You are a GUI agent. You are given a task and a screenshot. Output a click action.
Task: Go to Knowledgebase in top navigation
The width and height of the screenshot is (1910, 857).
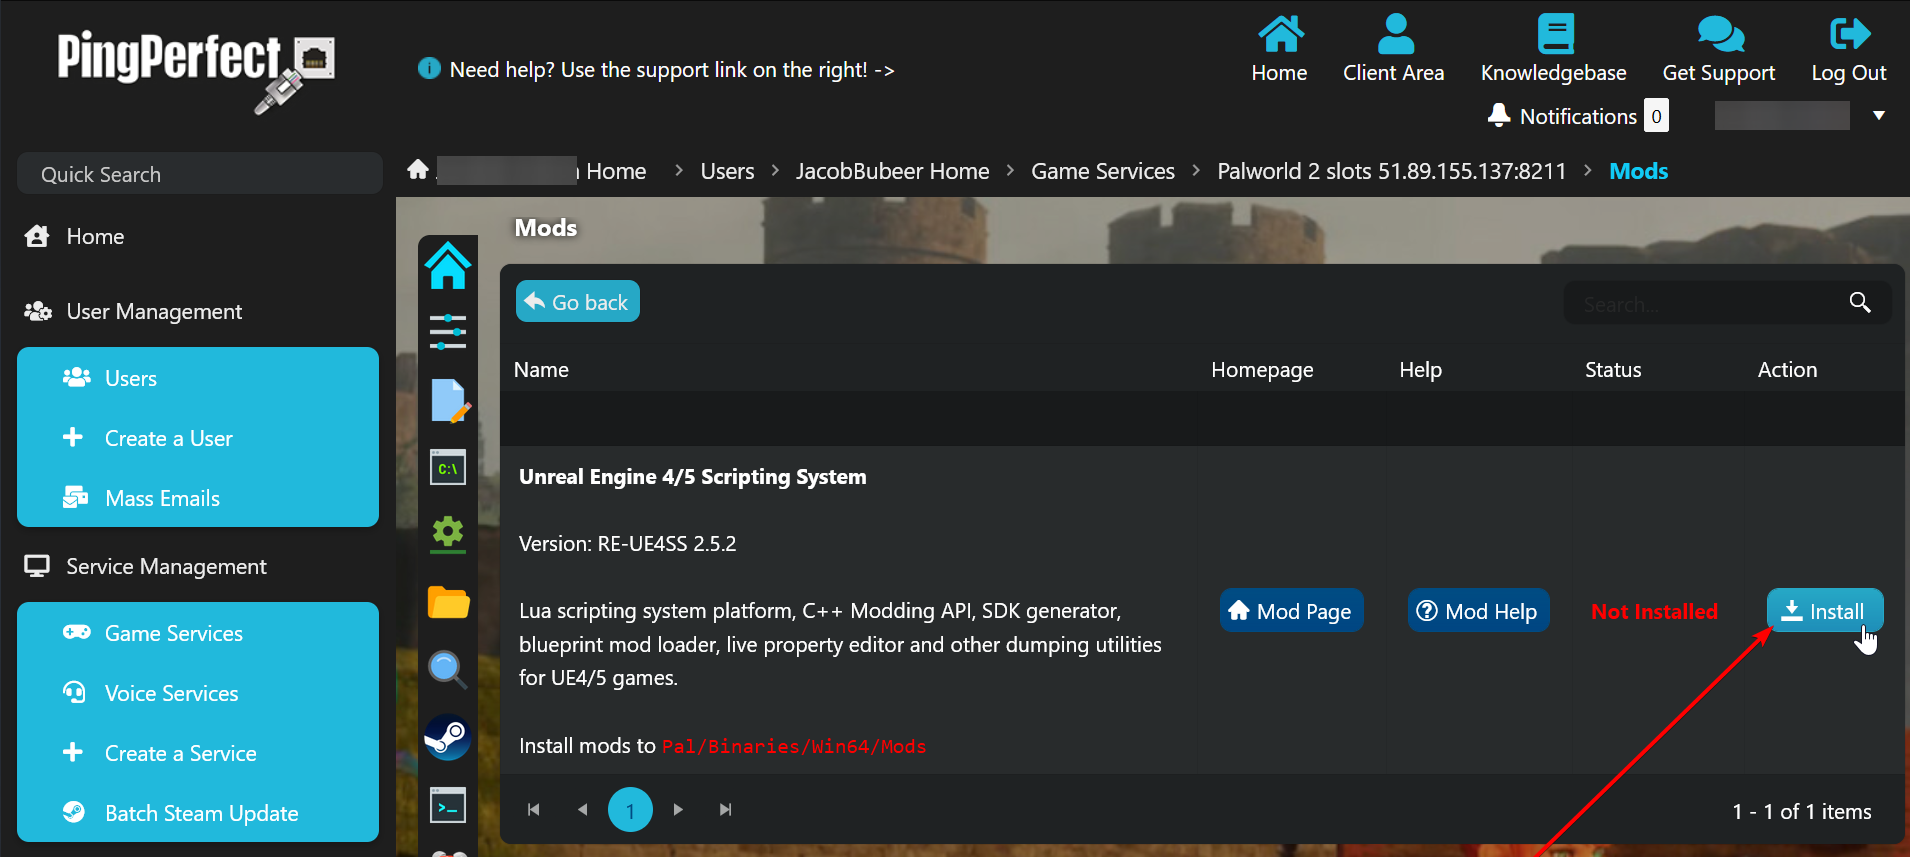1553,49
